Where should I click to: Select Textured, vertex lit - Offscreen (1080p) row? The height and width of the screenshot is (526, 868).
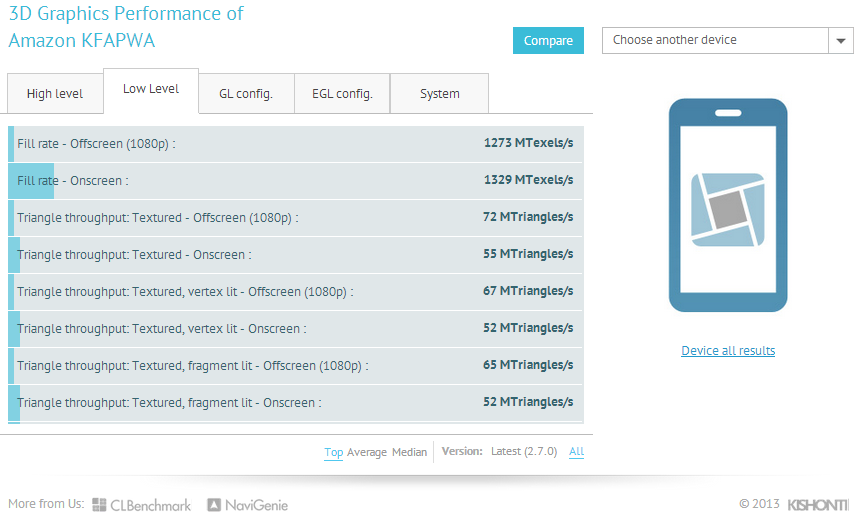296,292
